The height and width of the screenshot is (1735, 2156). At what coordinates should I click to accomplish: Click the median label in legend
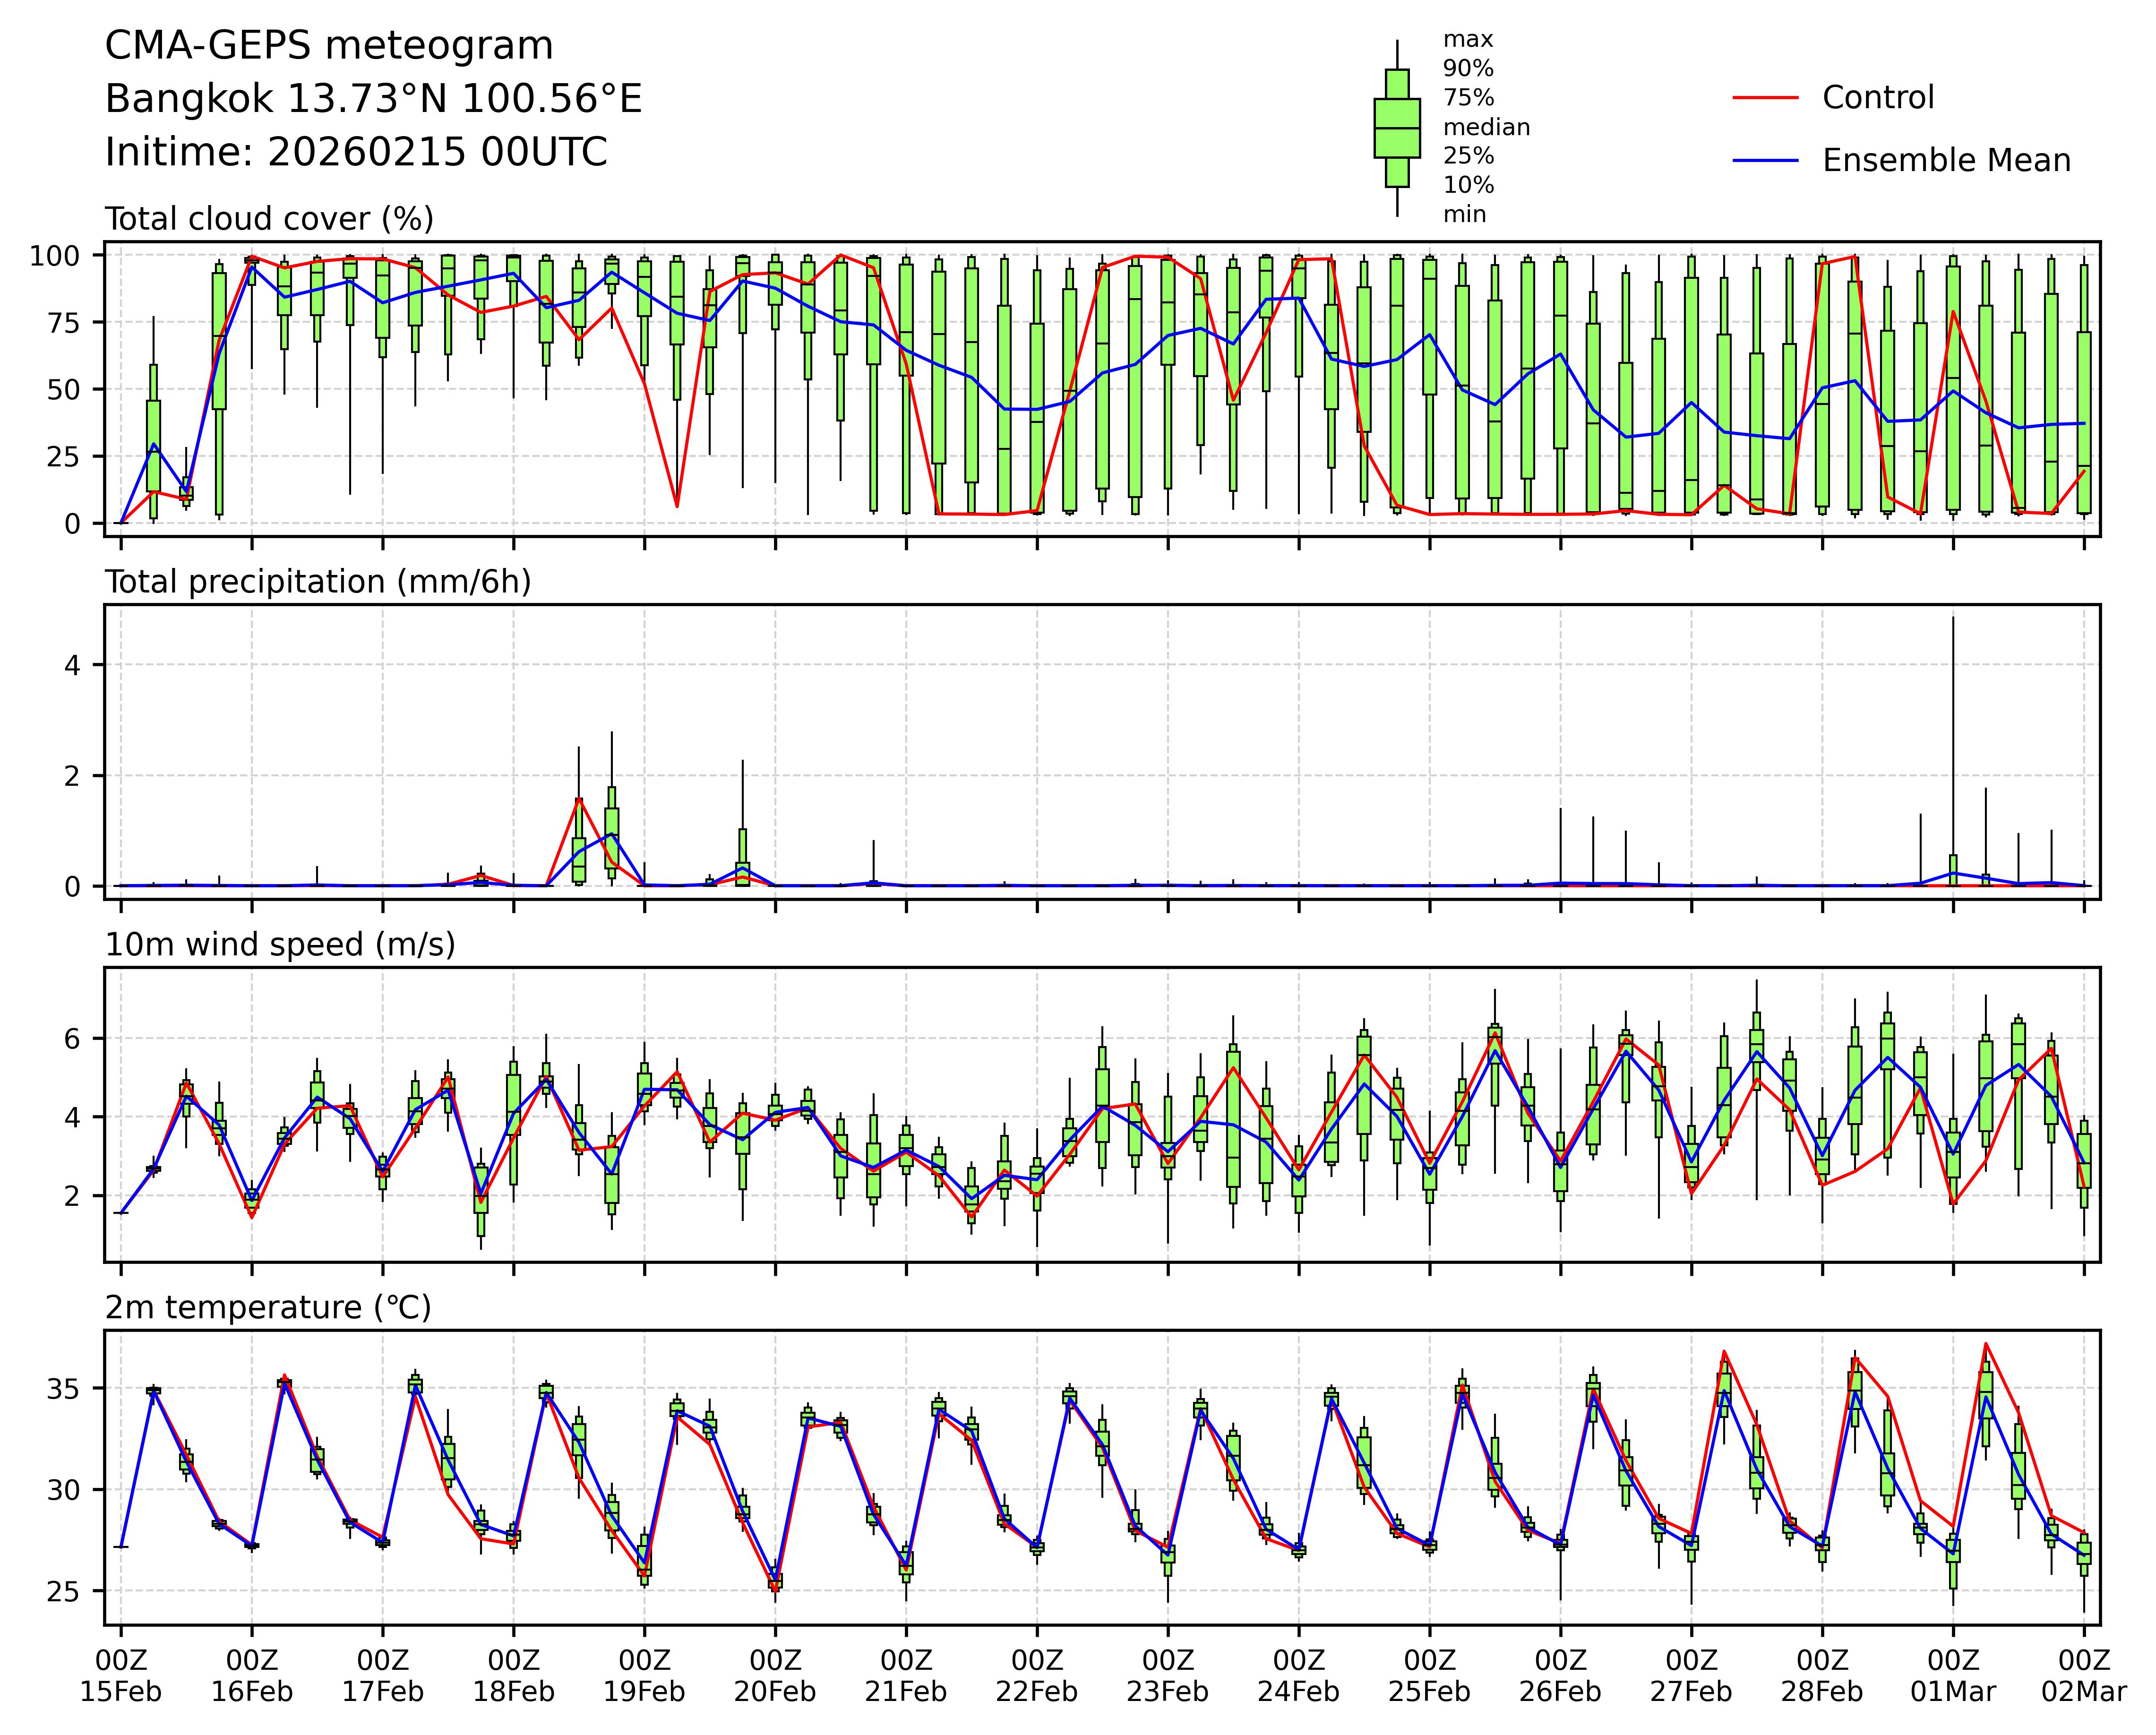click(1486, 128)
